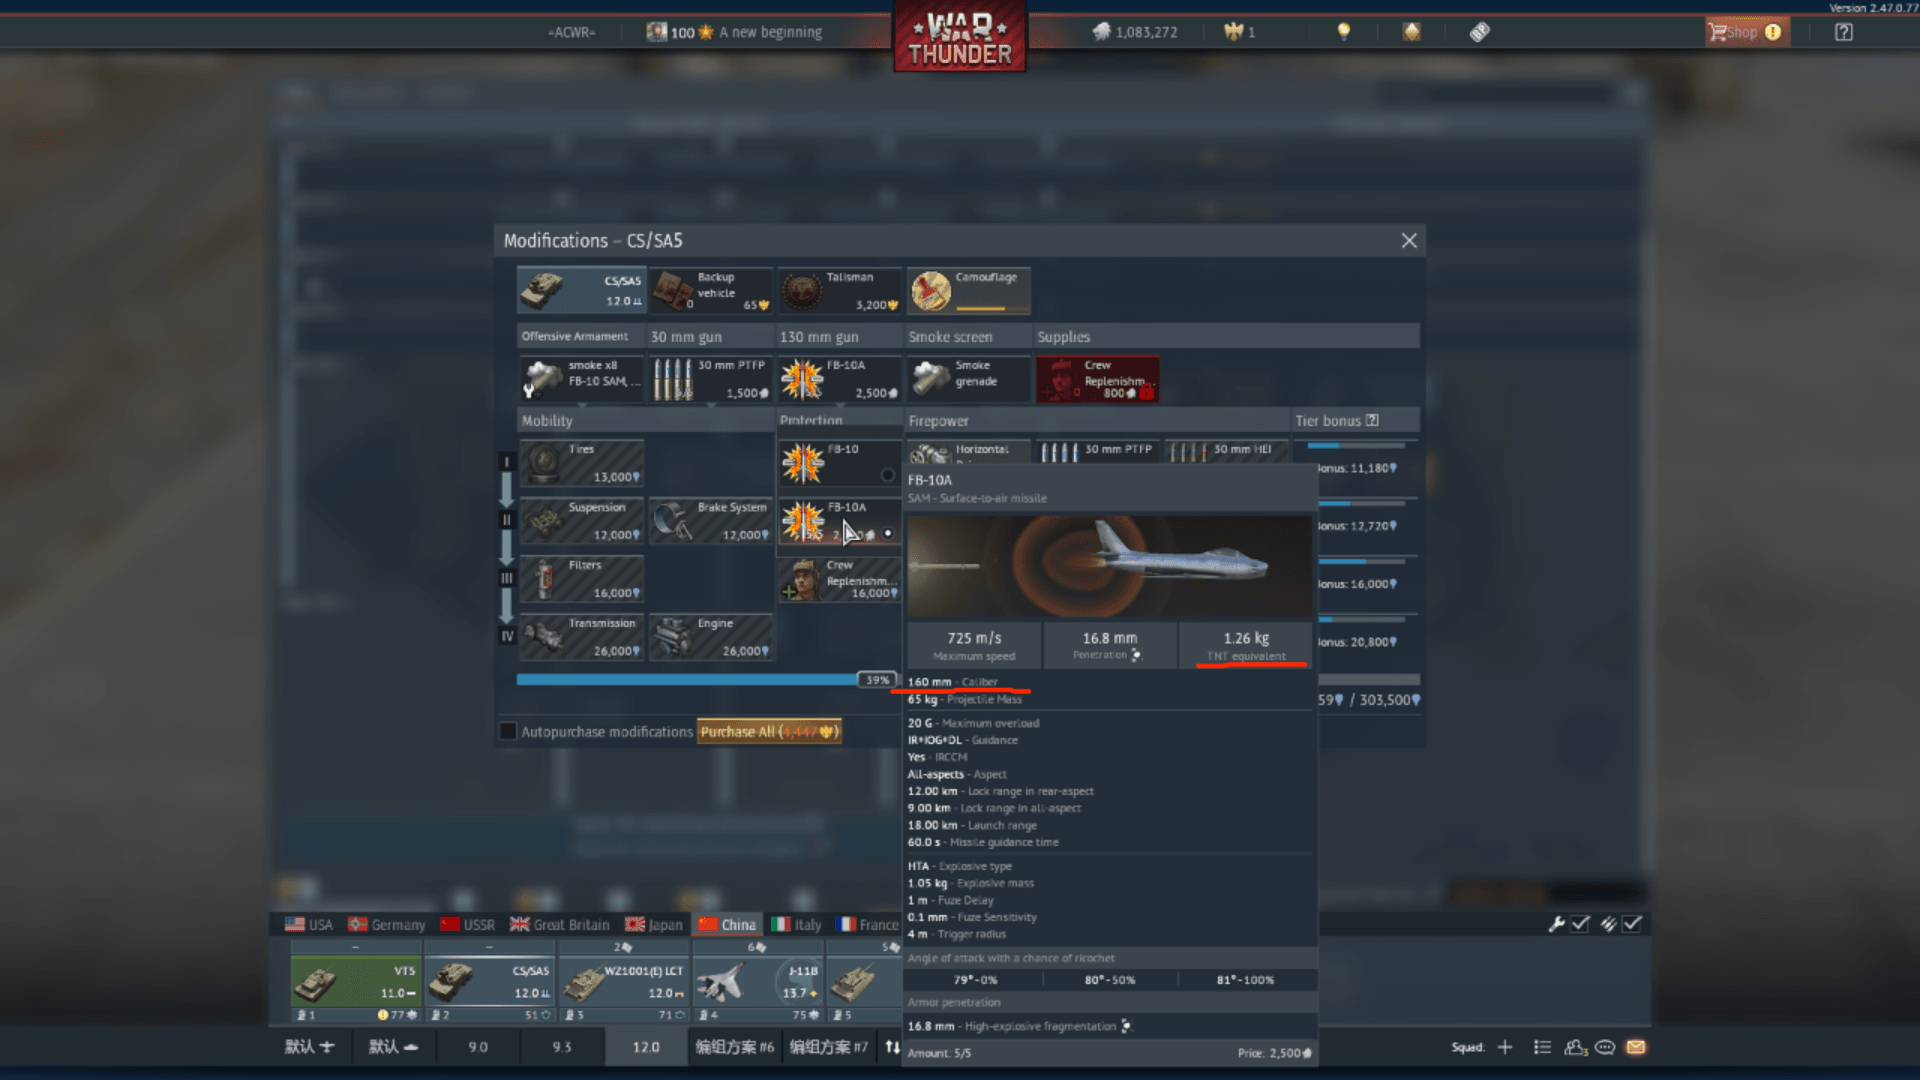The height and width of the screenshot is (1080, 1920).
Task: Research the Filters modification
Action: coord(581,580)
